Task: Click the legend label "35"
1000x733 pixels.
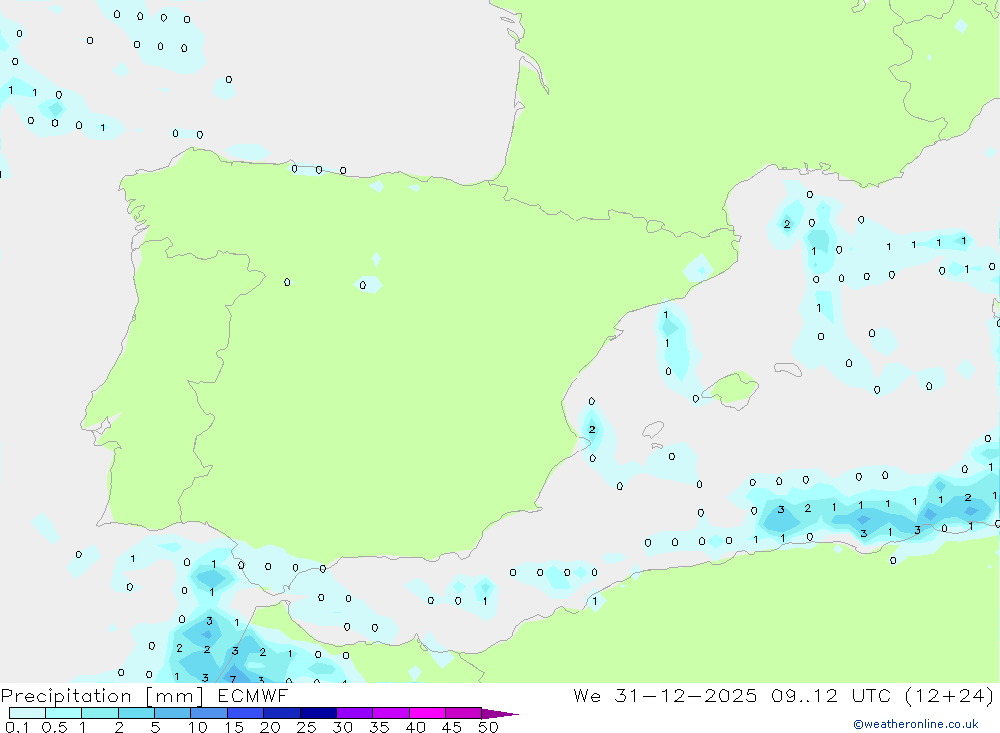Action: tap(379, 727)
